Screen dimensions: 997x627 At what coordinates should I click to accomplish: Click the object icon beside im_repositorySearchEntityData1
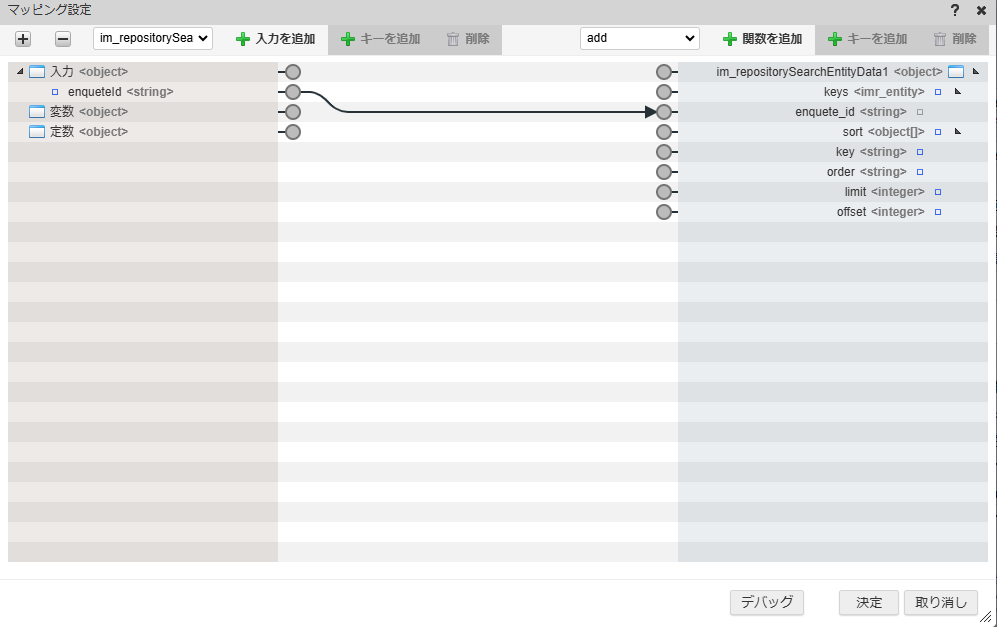coord(957,71)
